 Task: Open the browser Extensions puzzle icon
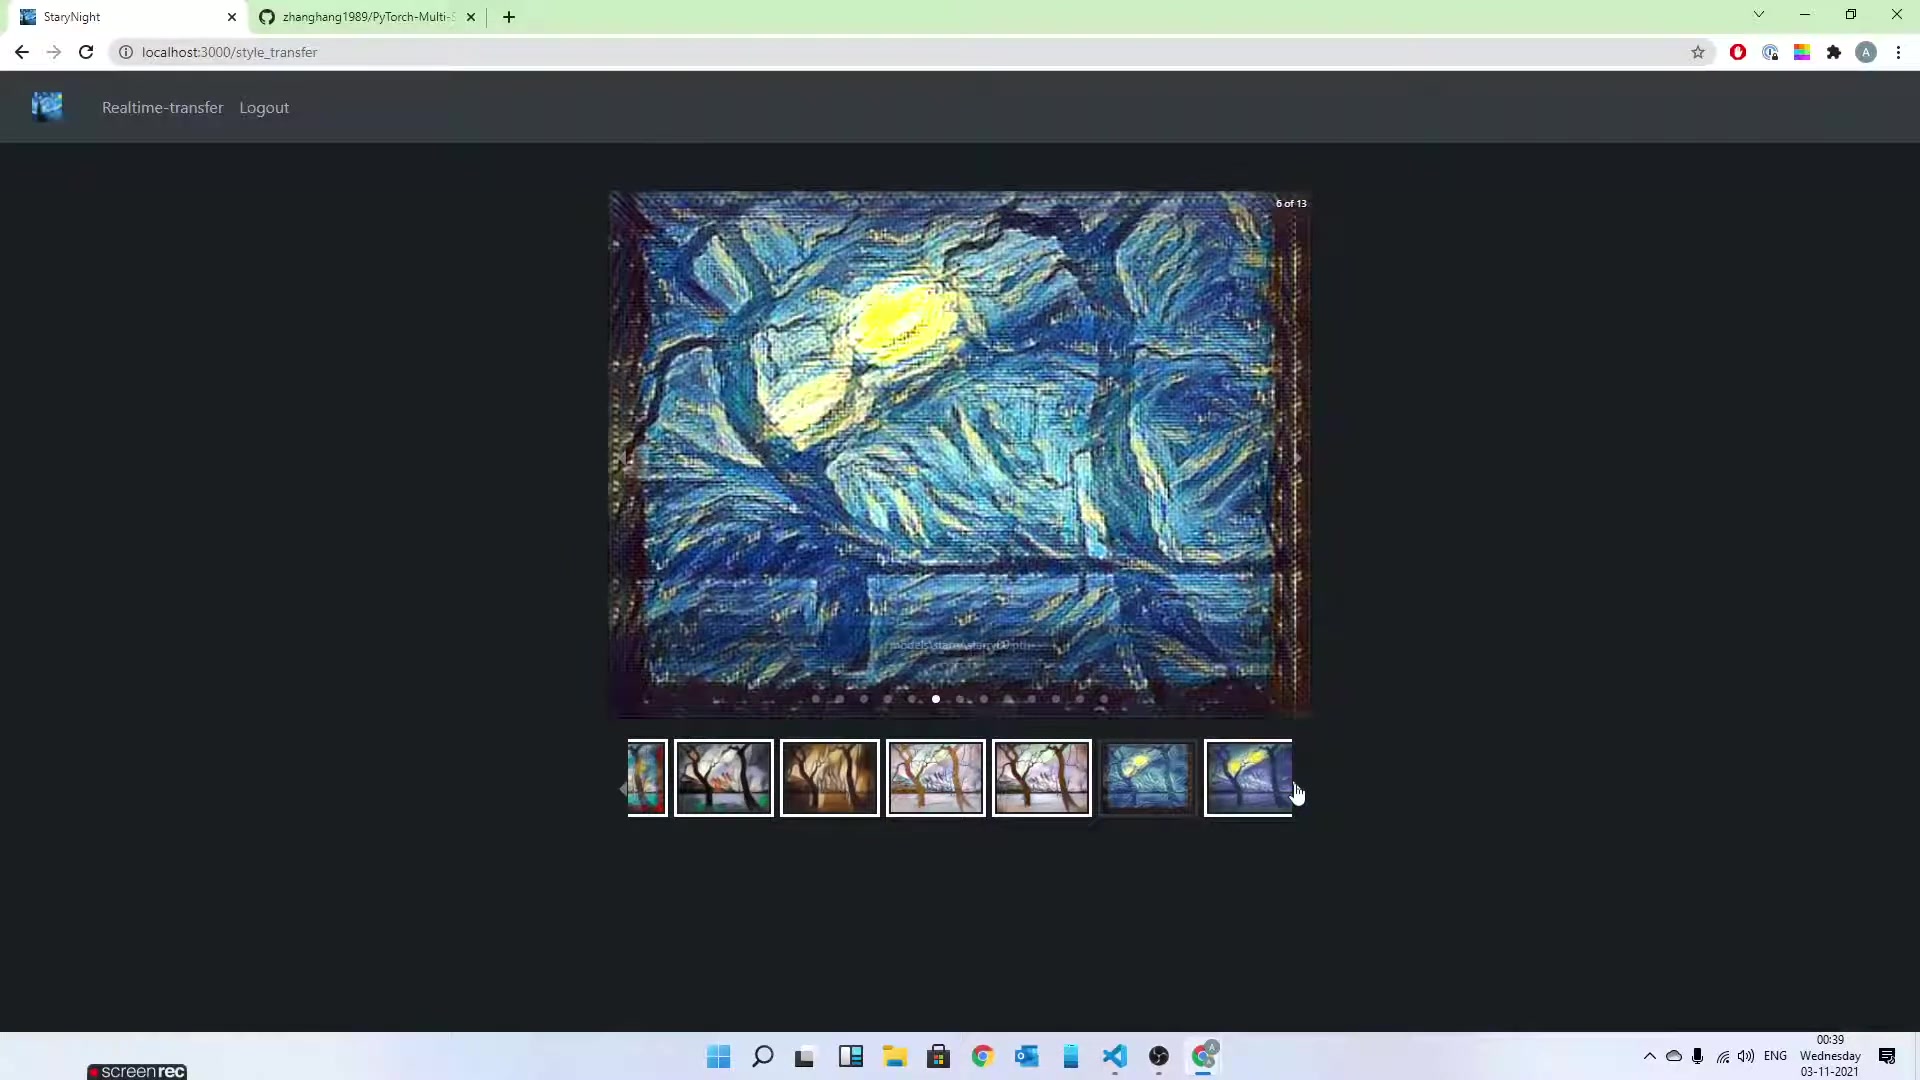coord(1834,52)
